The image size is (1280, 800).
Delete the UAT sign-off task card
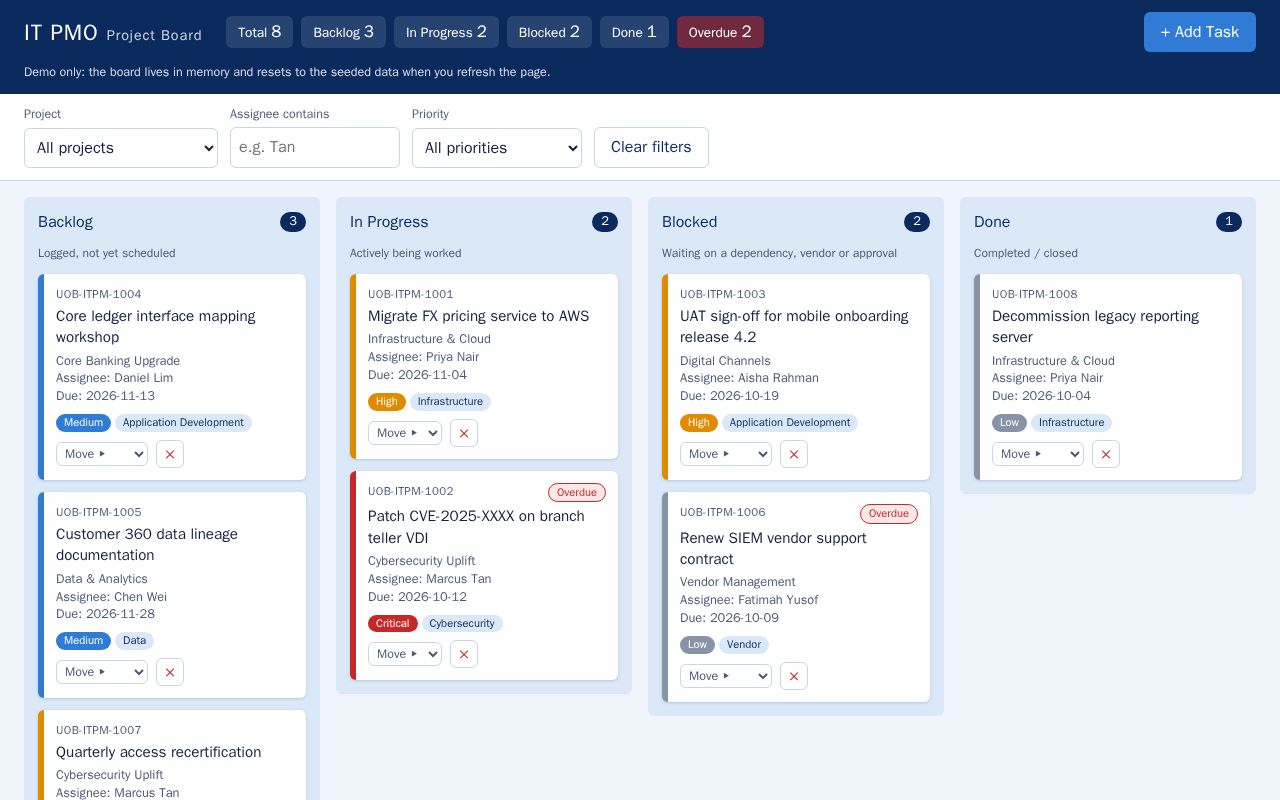point(794,454)
